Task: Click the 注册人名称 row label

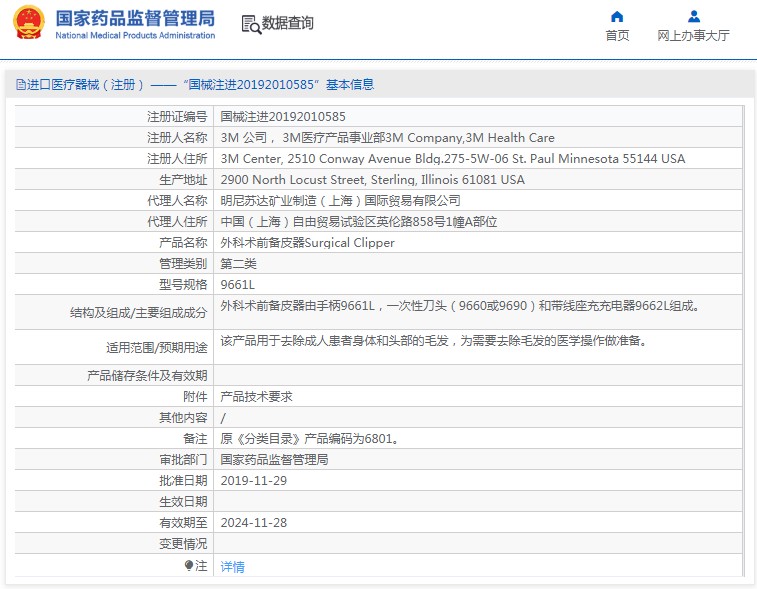Action: point(177,138)
